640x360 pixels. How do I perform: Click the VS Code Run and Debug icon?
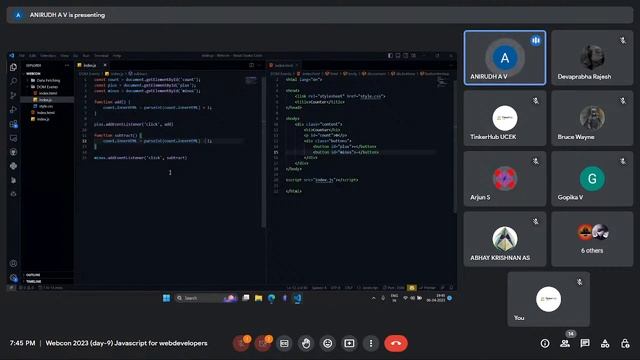(13, 109)
